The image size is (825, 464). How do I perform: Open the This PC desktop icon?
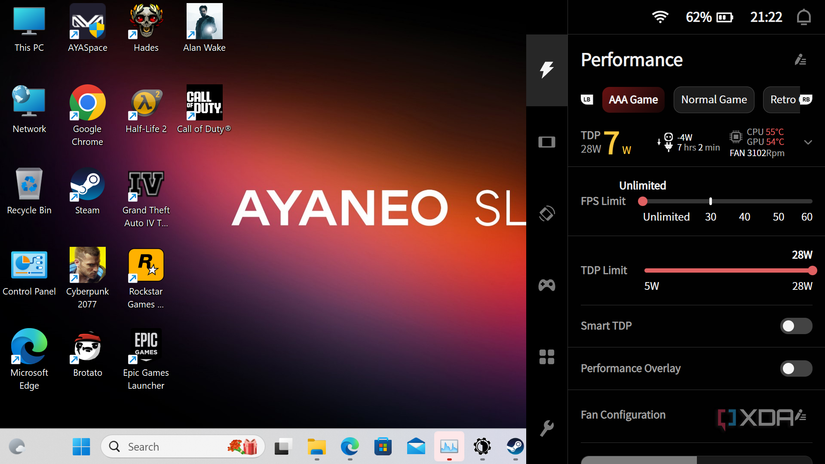(x=29, y=28)
